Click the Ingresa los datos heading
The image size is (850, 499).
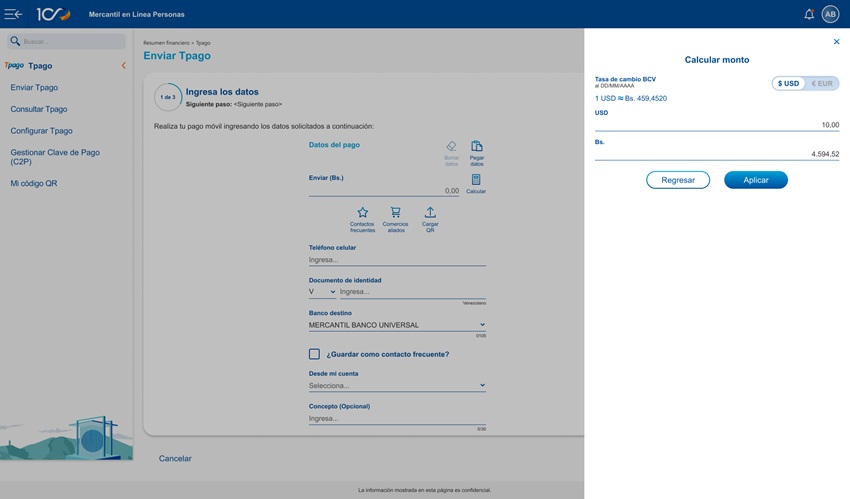click(222, 92)
